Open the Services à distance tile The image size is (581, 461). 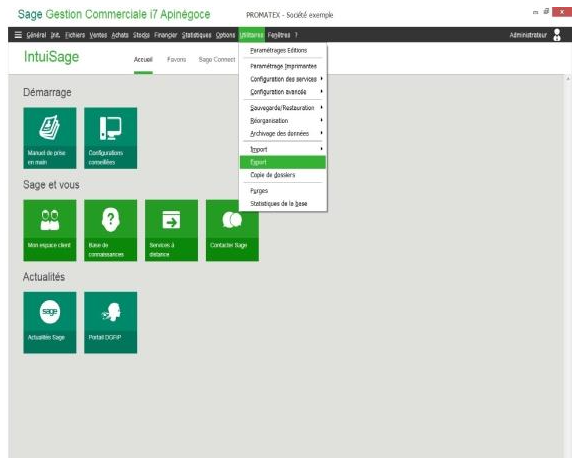point(171,230)
